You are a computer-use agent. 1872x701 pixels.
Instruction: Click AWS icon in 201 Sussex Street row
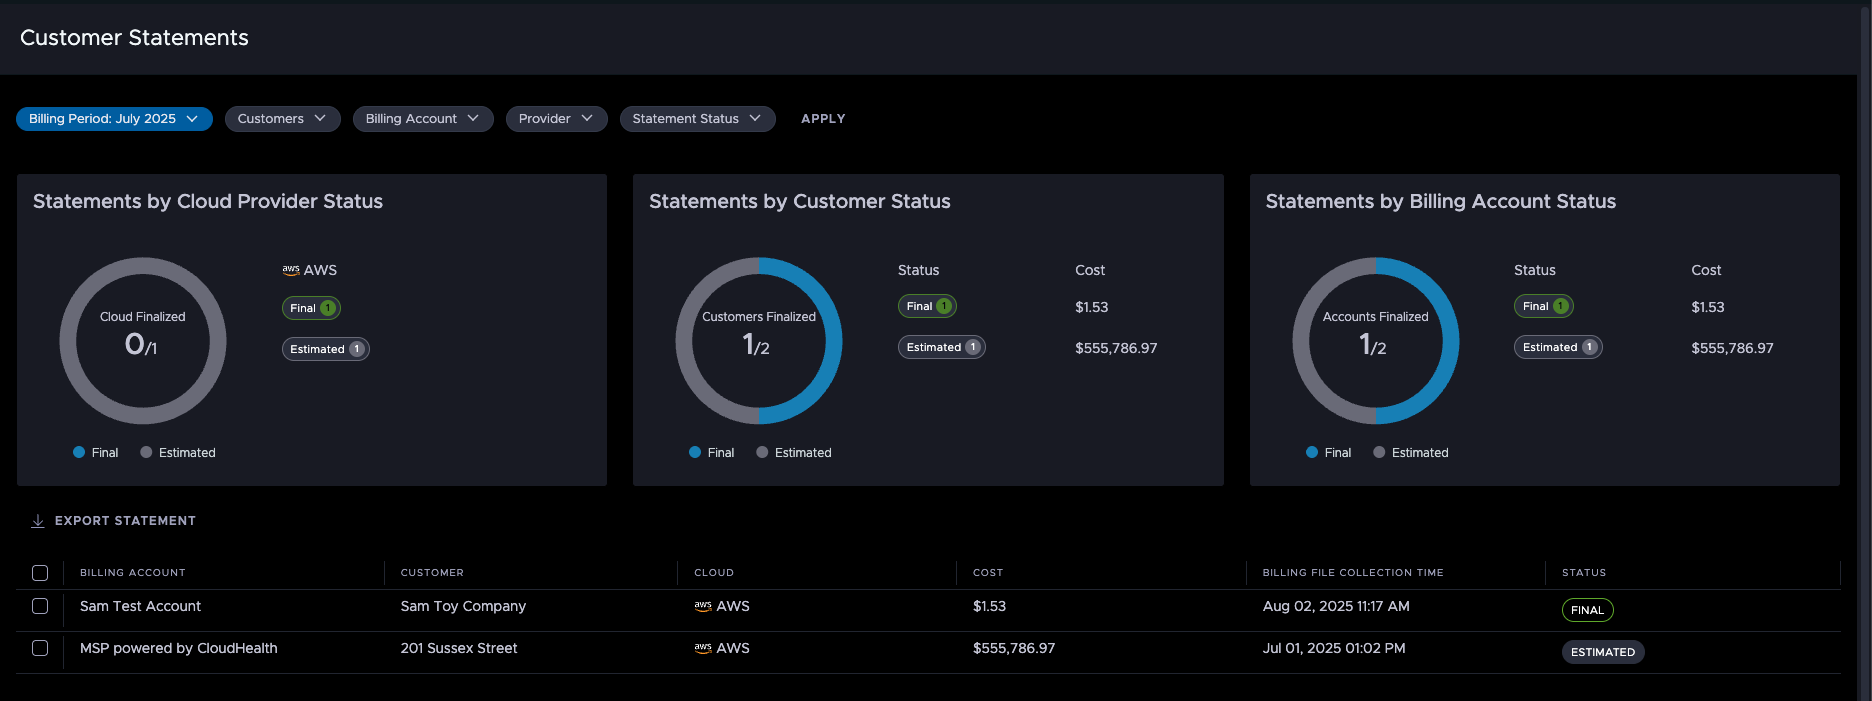point(703,648)
